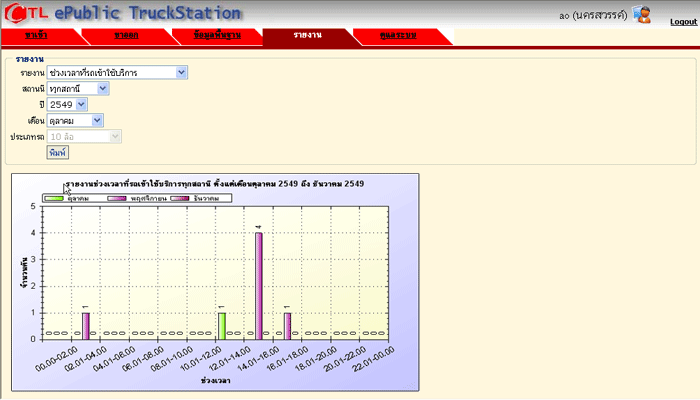Screen dimensions: 700x400
Task: Open the รายงาน report type dropdown
Action: tap(117, 72)
